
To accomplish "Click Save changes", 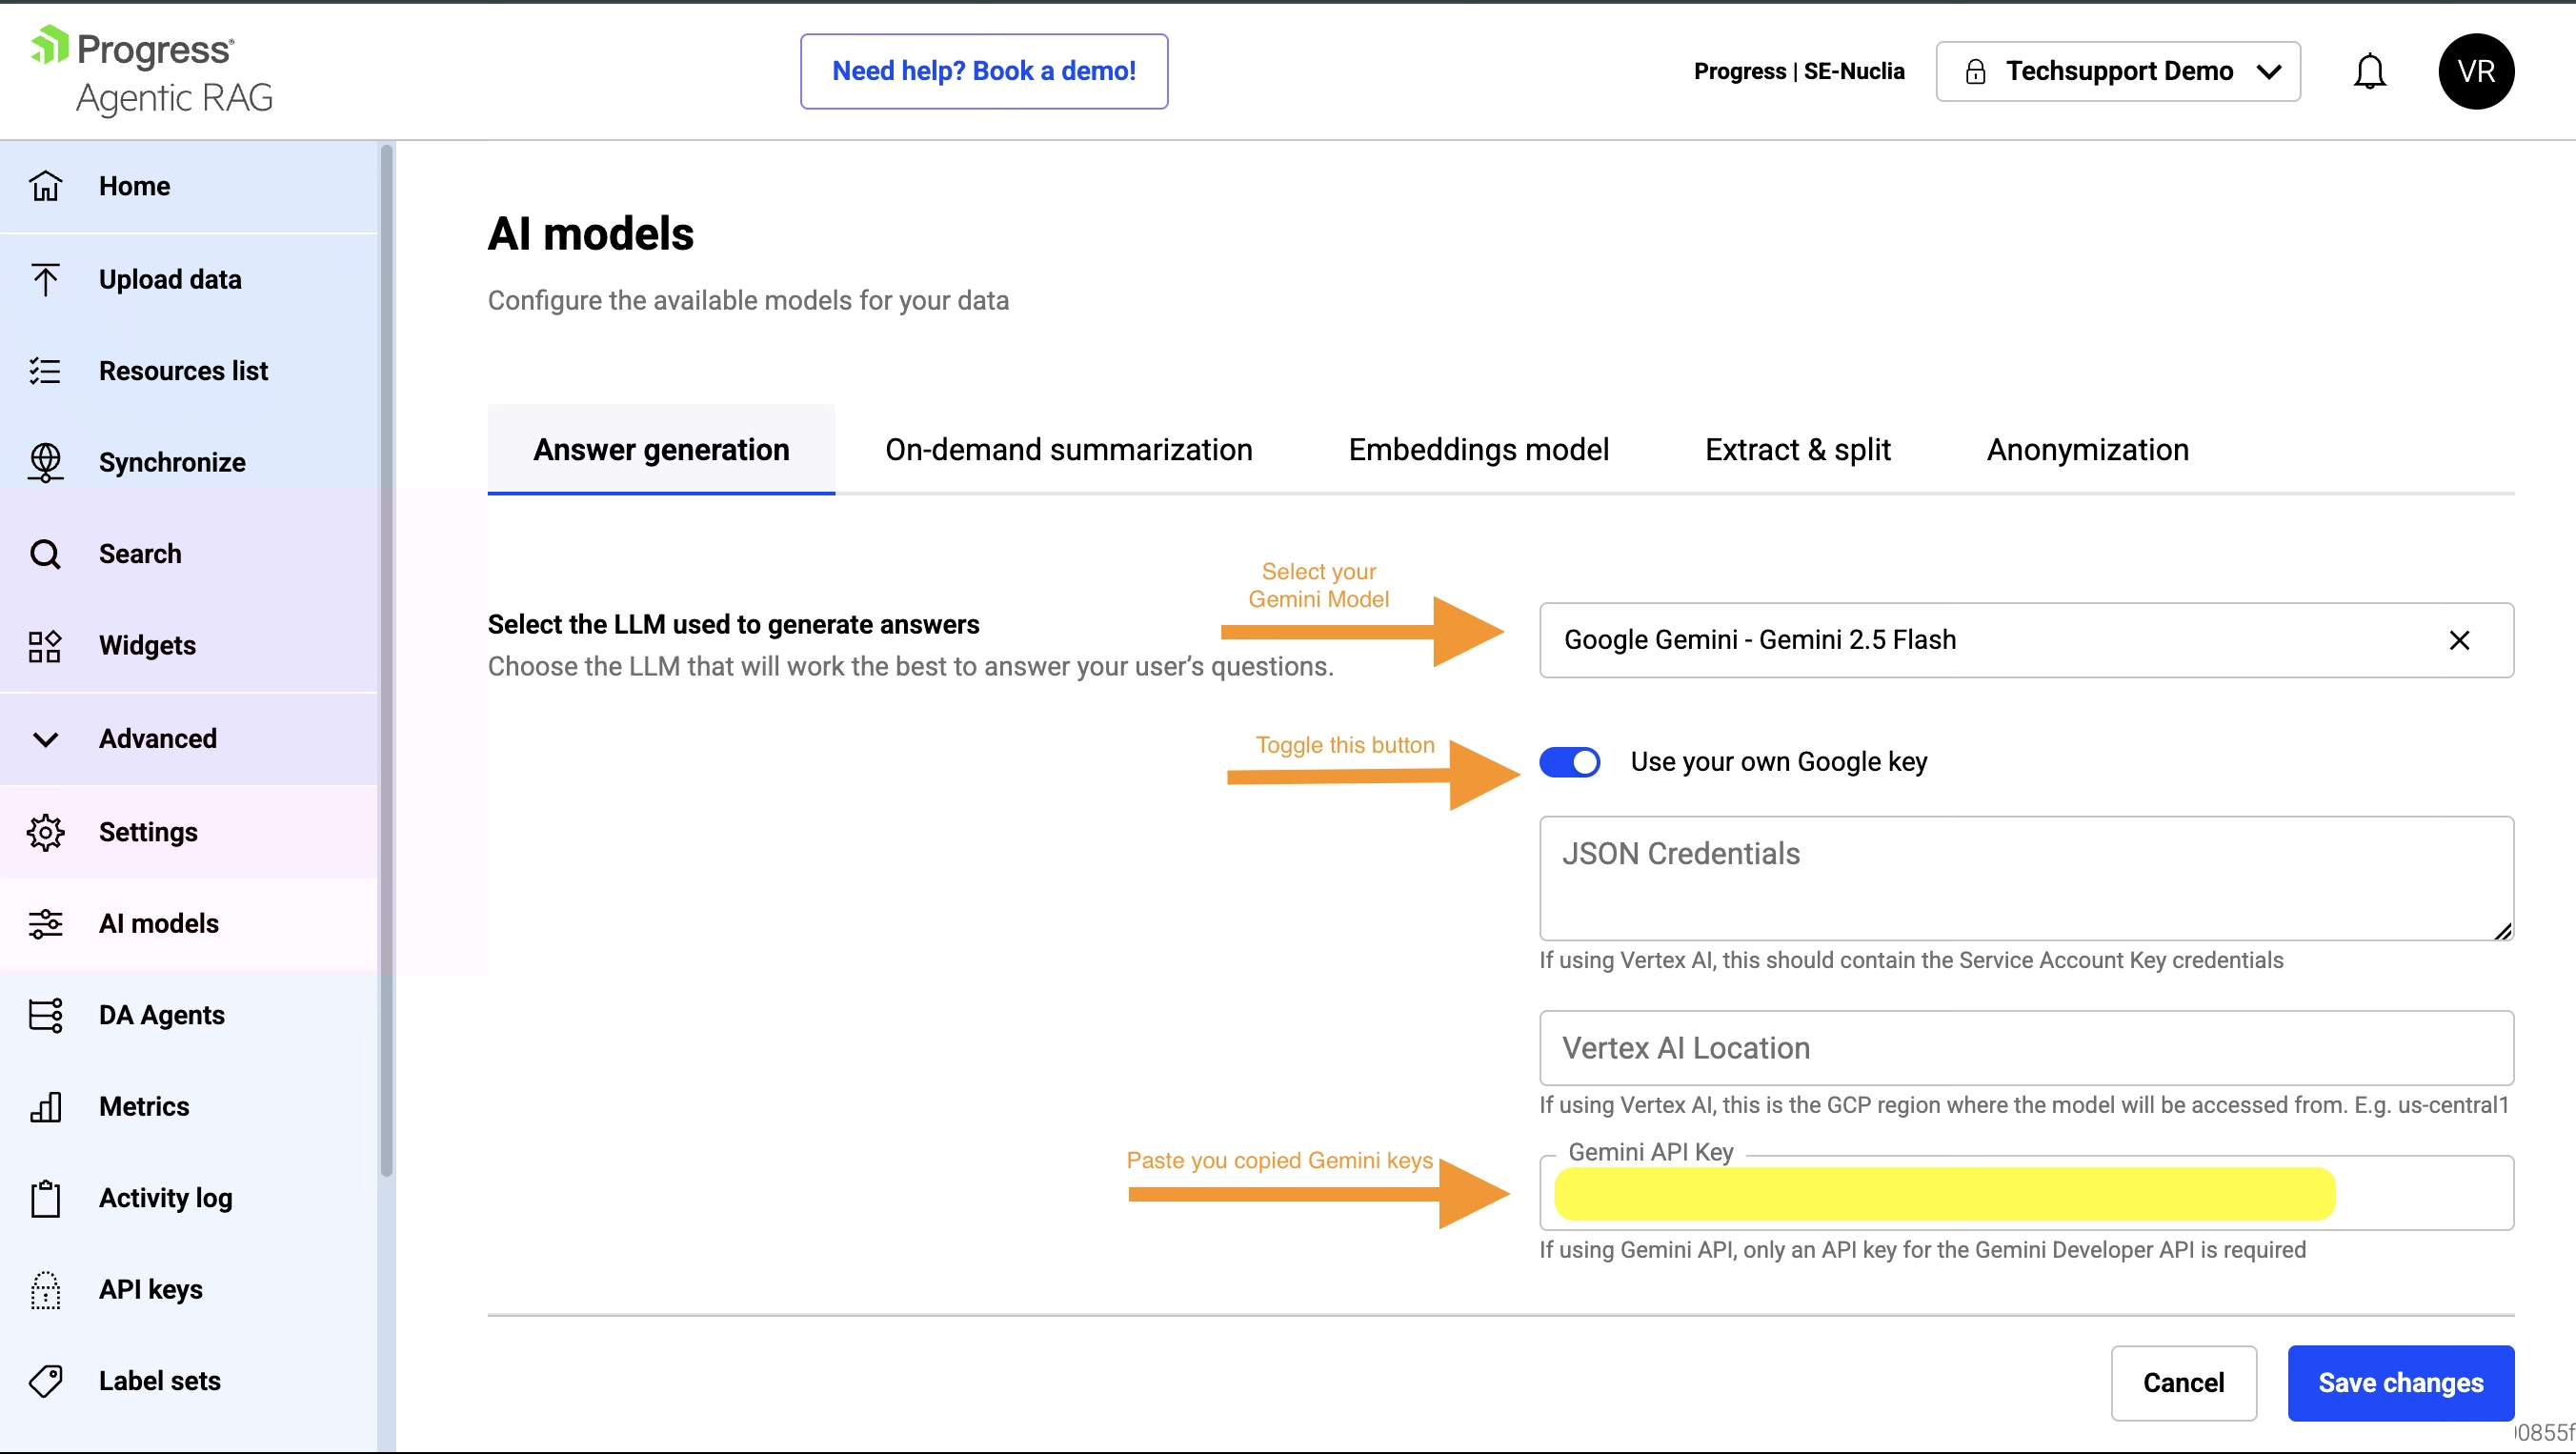I will (2401, 1383).
